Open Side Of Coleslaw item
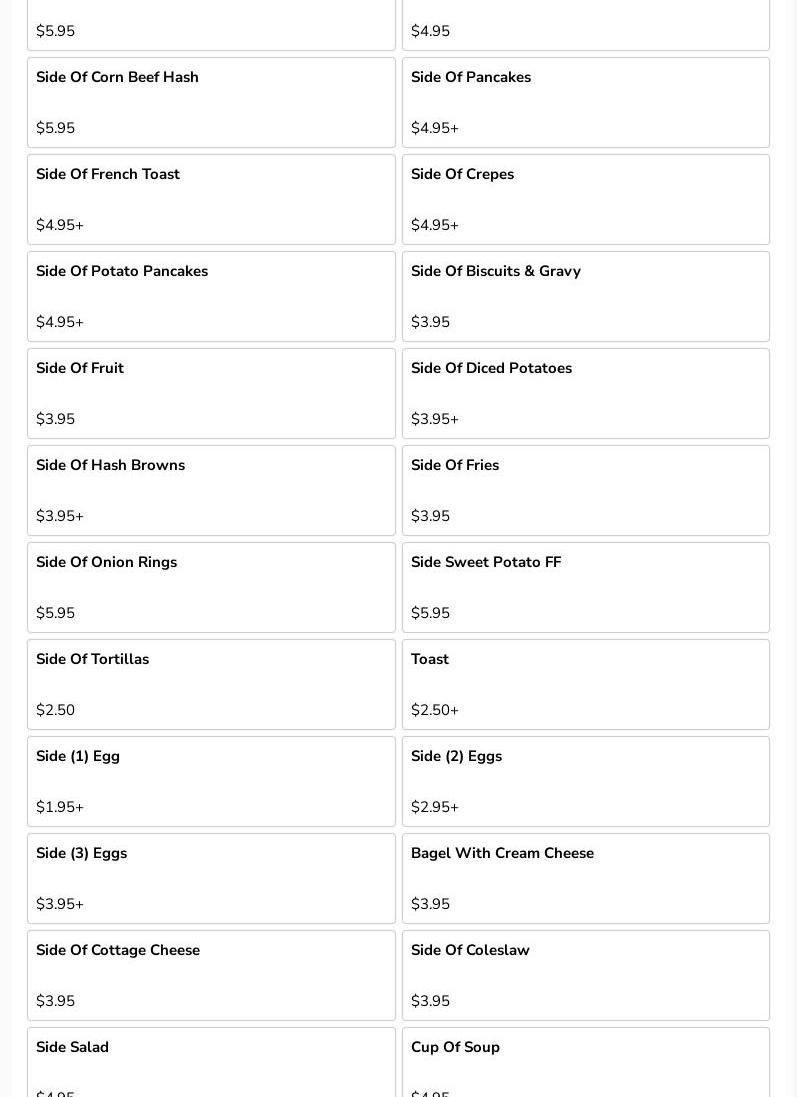Image resolution: width=797 pixels, height=1097 pixels. (x=585, y=975)
